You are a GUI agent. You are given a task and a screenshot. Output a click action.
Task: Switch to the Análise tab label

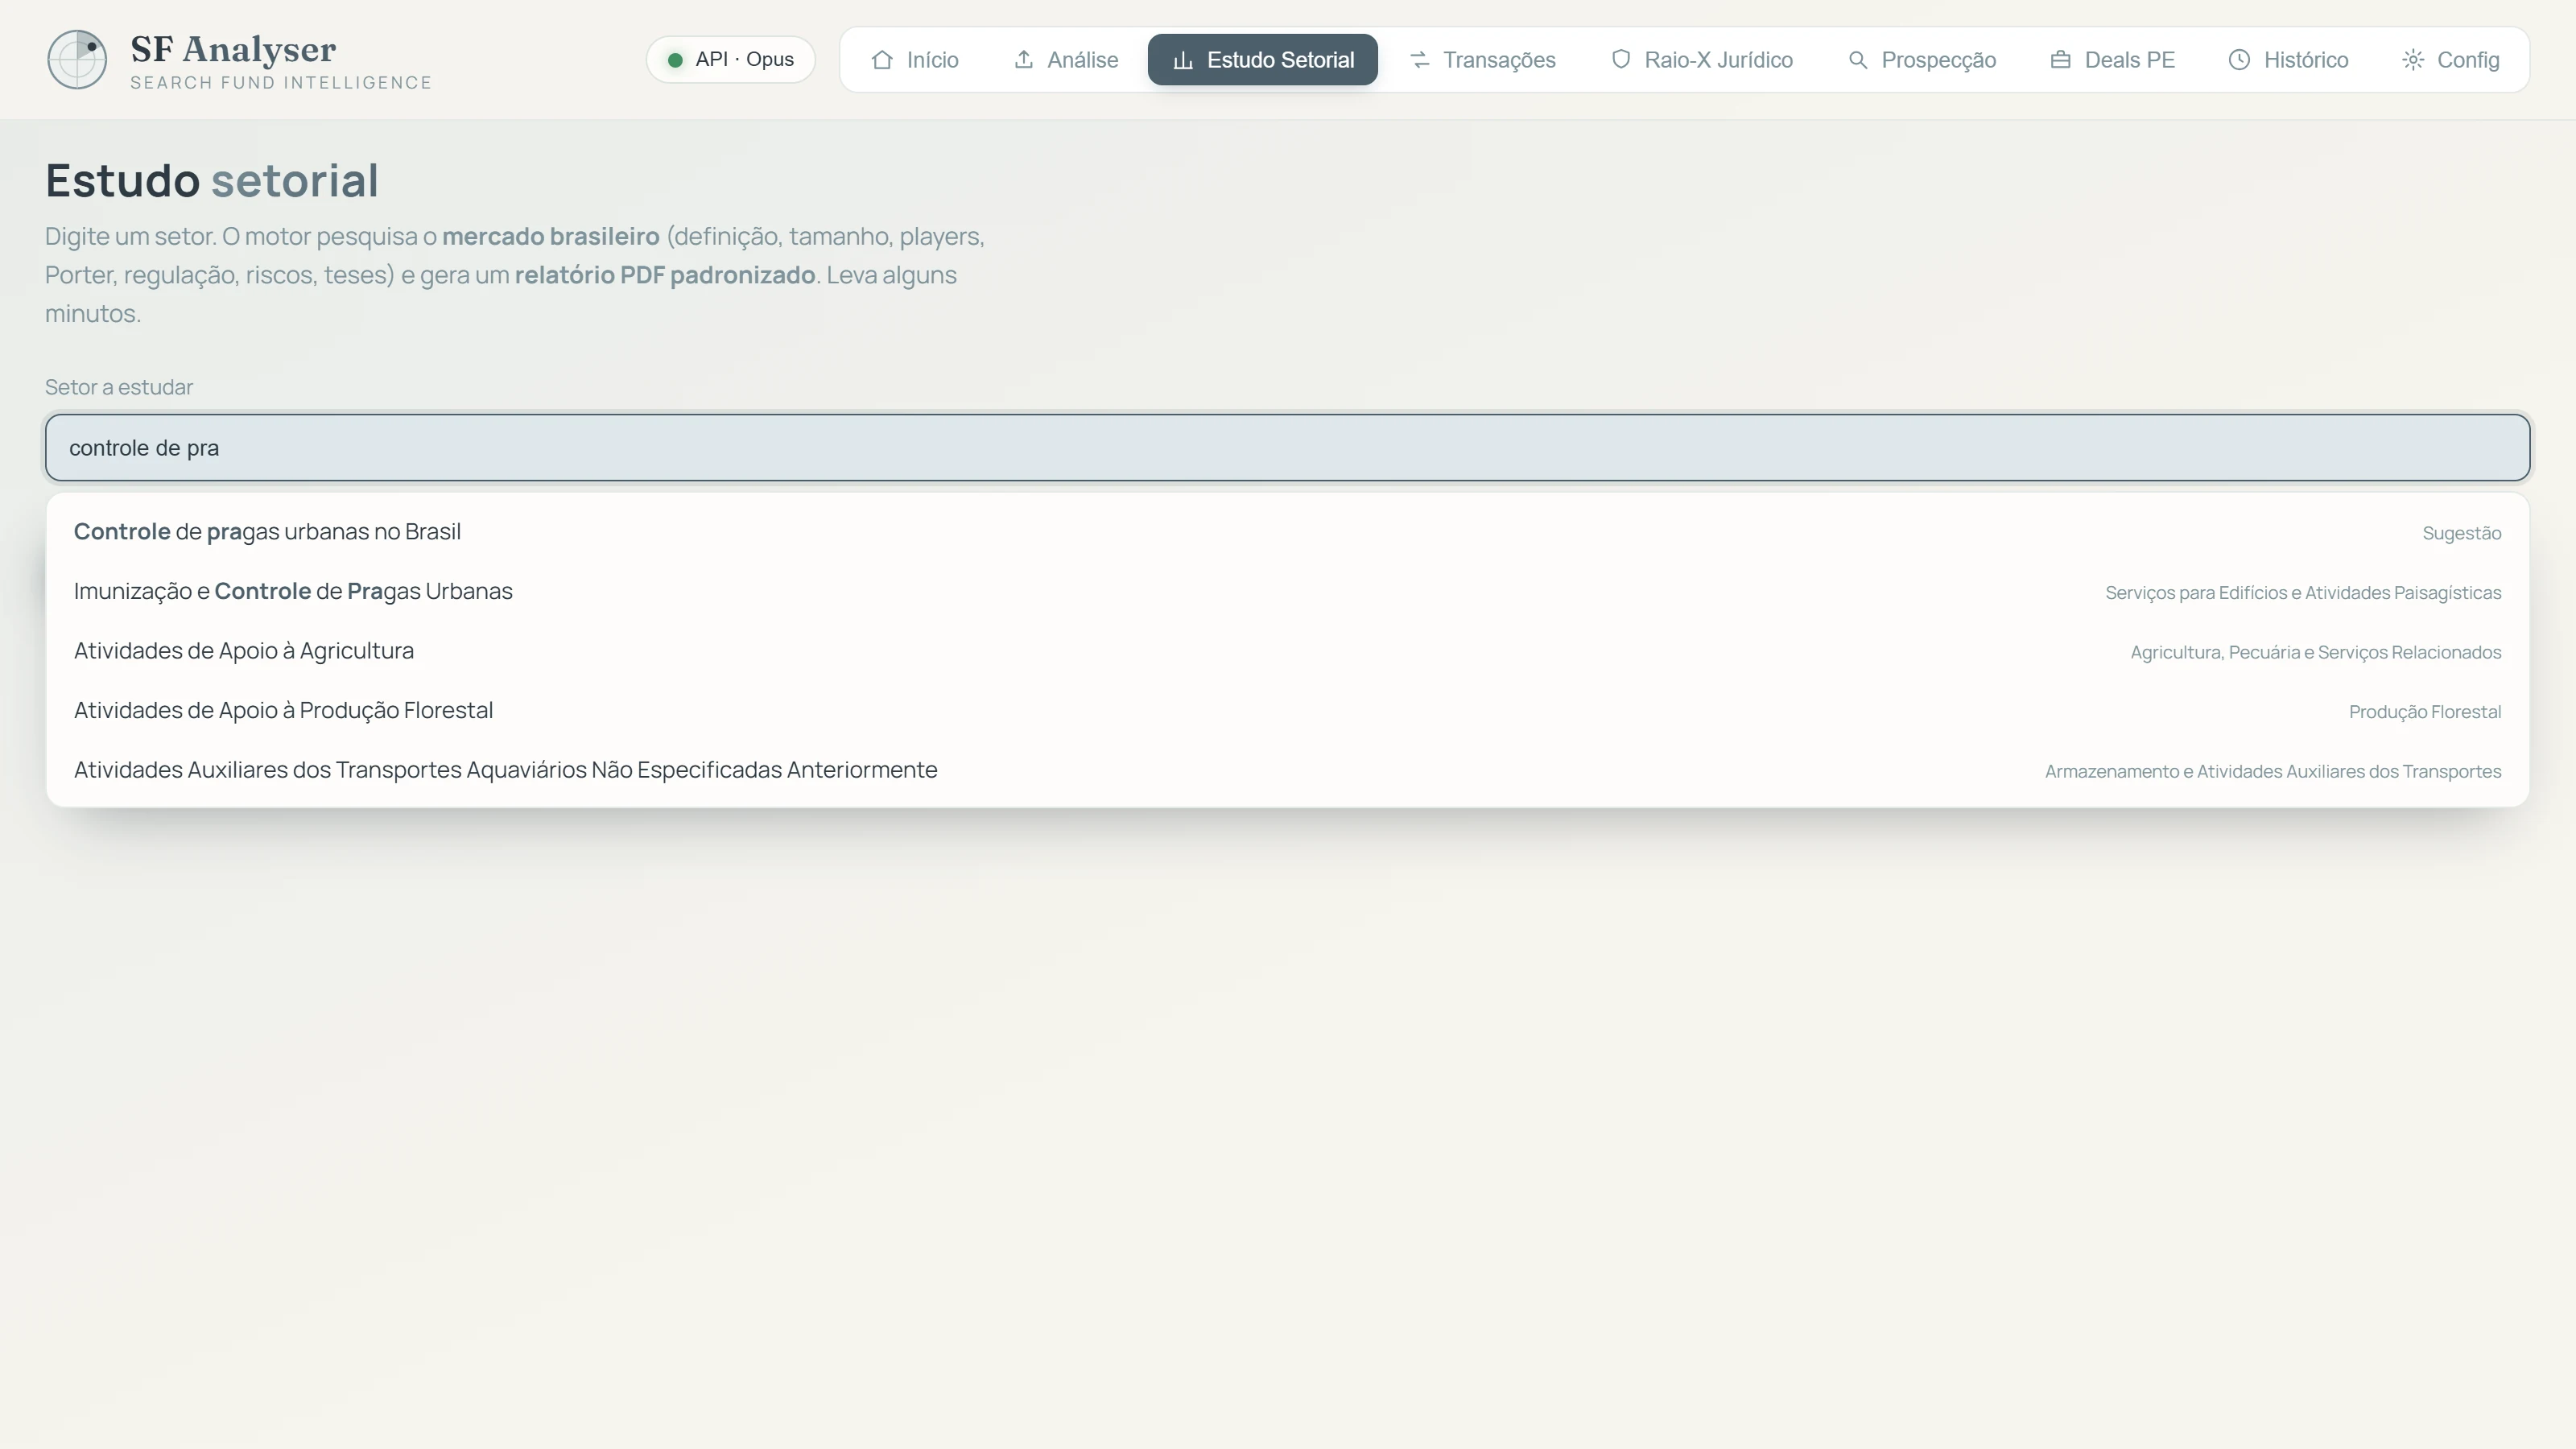click(1082, 60)
